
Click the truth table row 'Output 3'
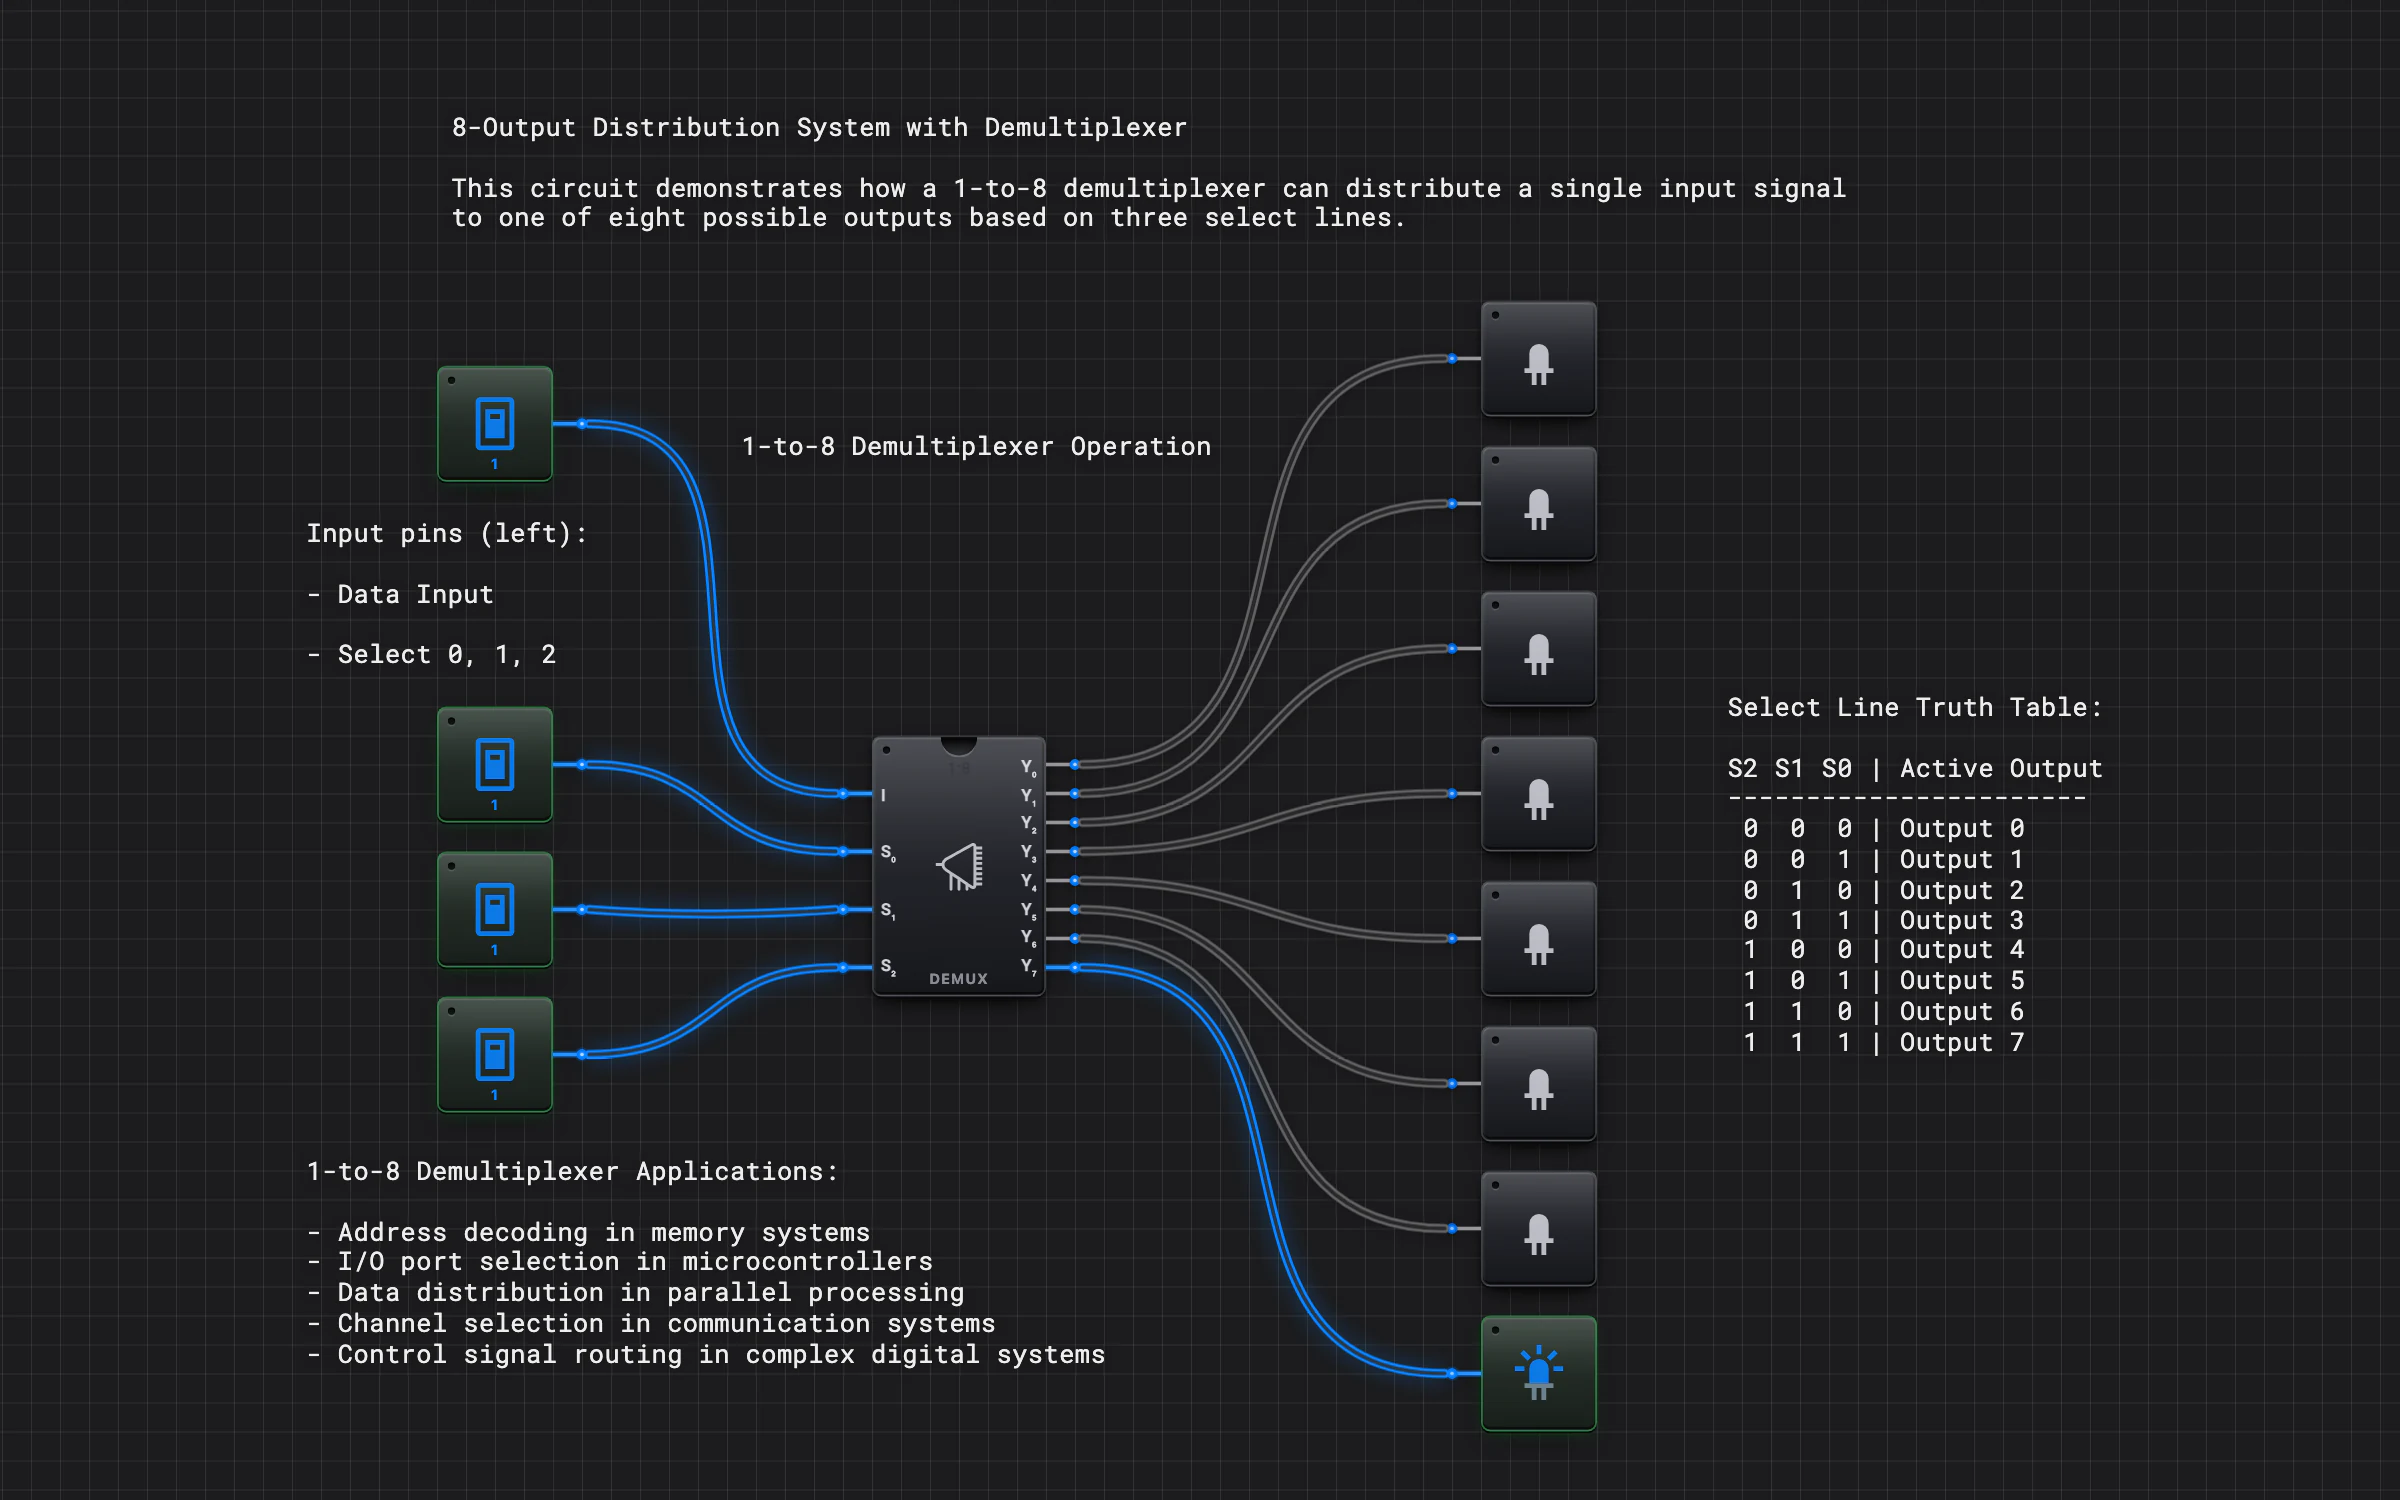1884,921
